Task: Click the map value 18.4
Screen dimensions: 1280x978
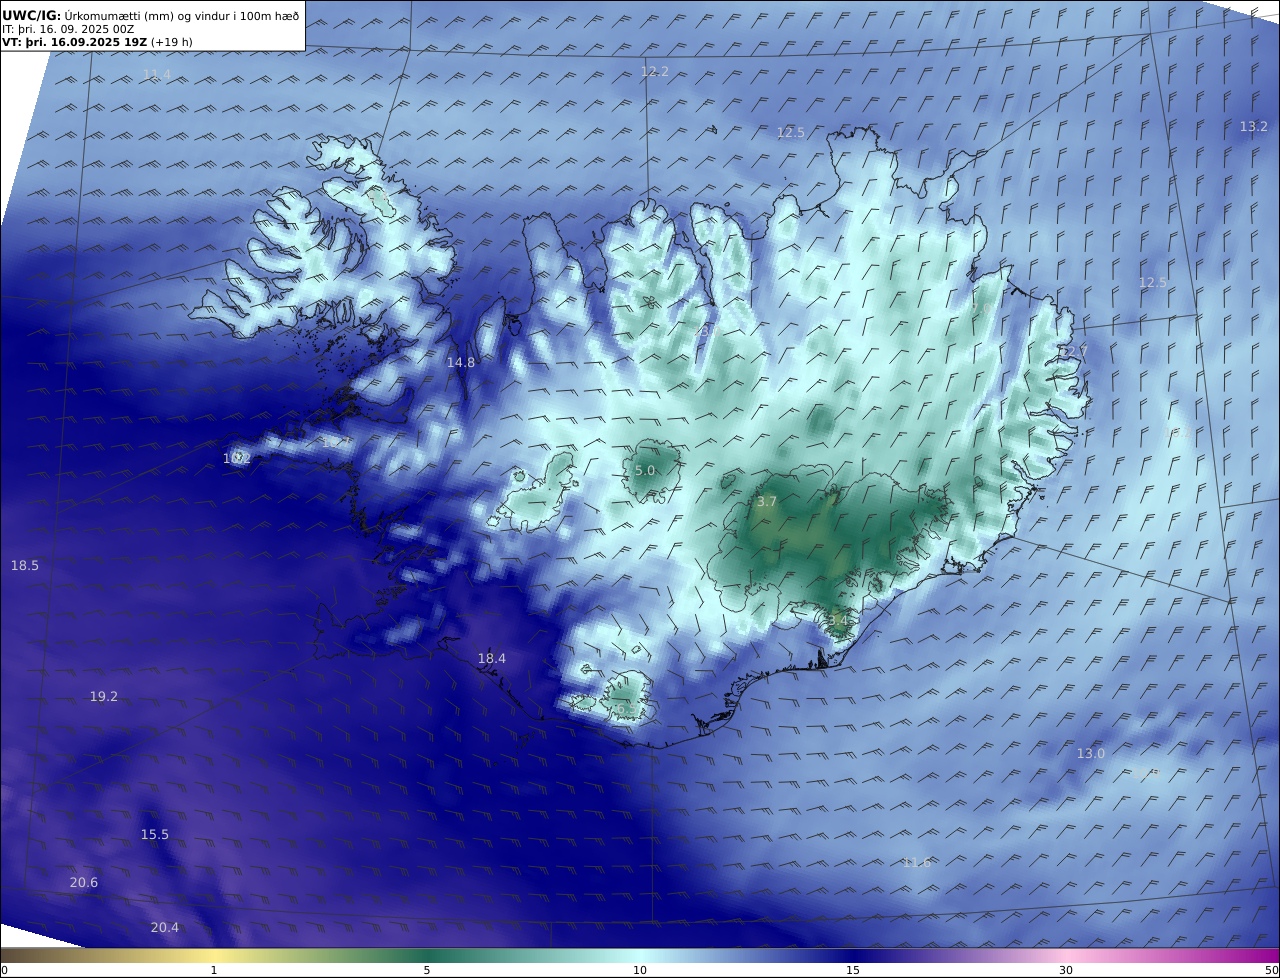Action: coord(492,659)
